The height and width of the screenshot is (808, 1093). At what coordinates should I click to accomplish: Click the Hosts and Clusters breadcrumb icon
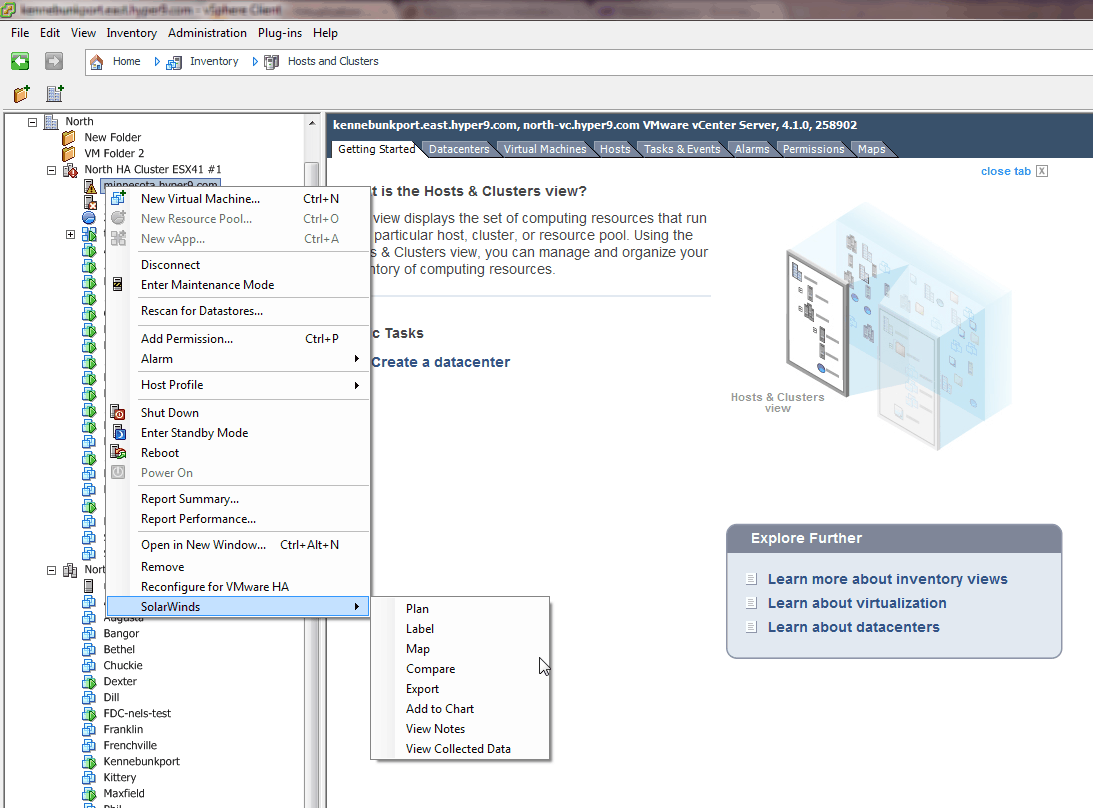(272, 62)
